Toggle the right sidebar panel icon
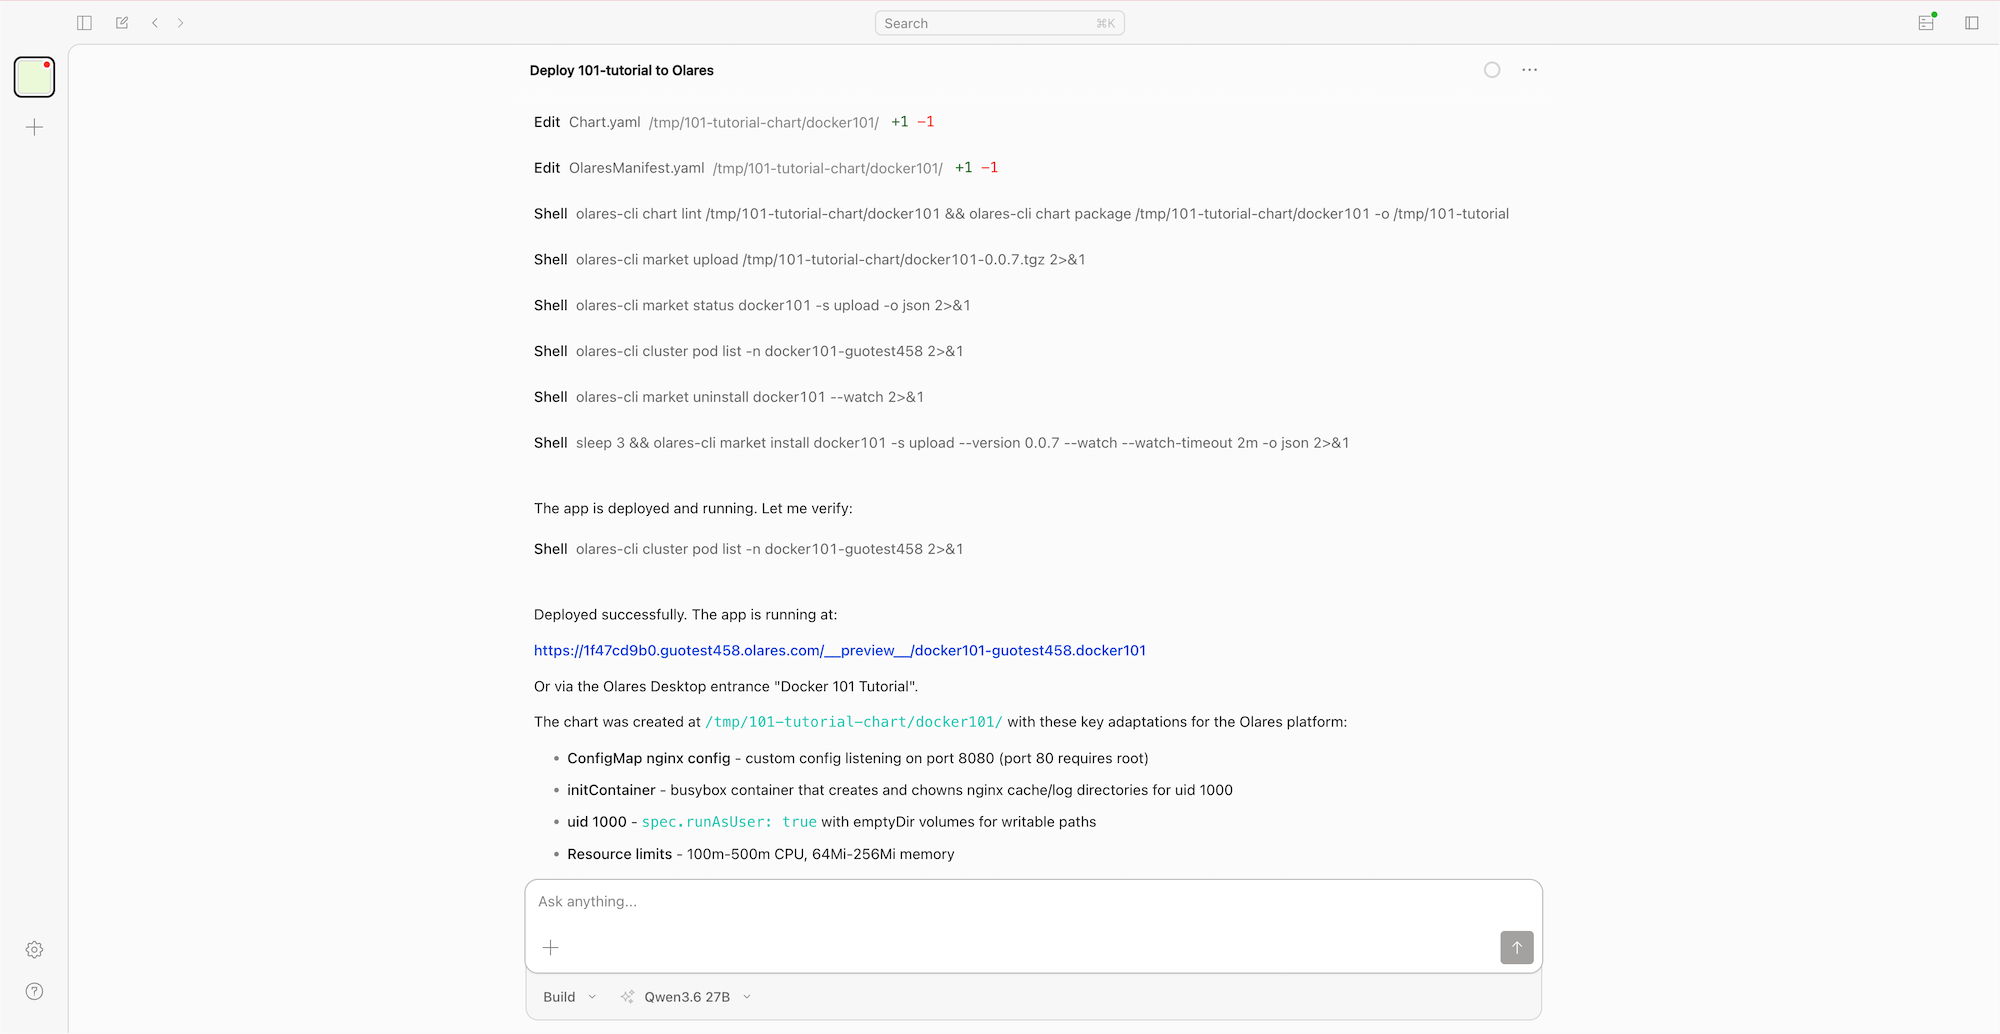The height and width of the screenshot is (1034, 2000). pyautogui.click(x=1972, y=23)
